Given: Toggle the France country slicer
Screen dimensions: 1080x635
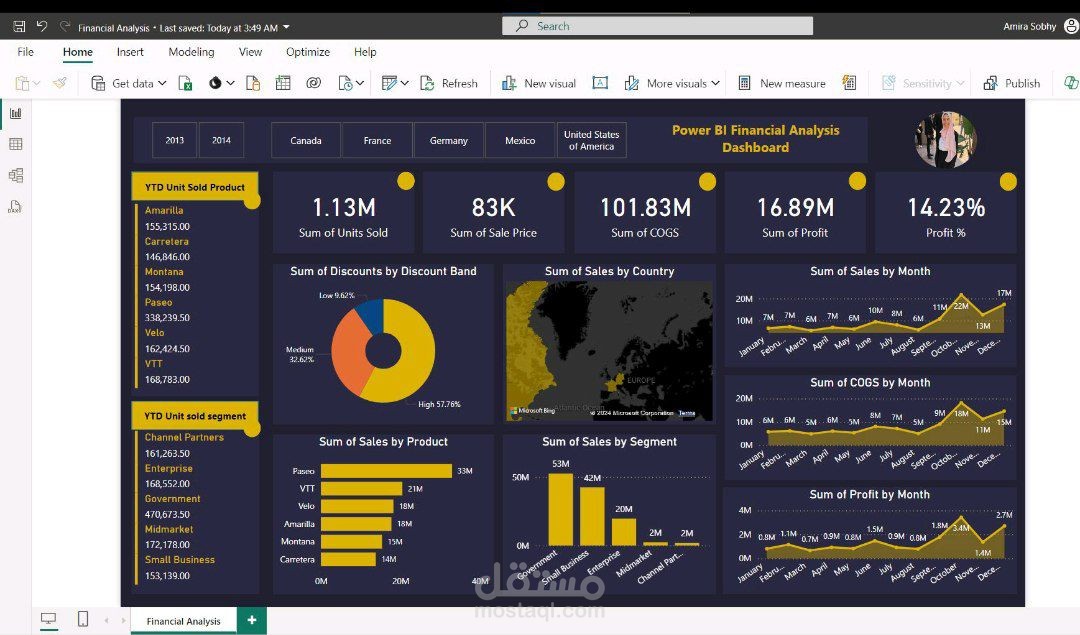Looking at the screenshot, I should [x=377, y=140].
